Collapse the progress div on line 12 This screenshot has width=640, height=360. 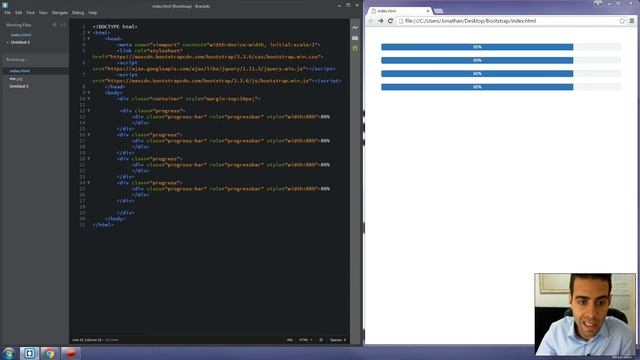tap(89, 111)
